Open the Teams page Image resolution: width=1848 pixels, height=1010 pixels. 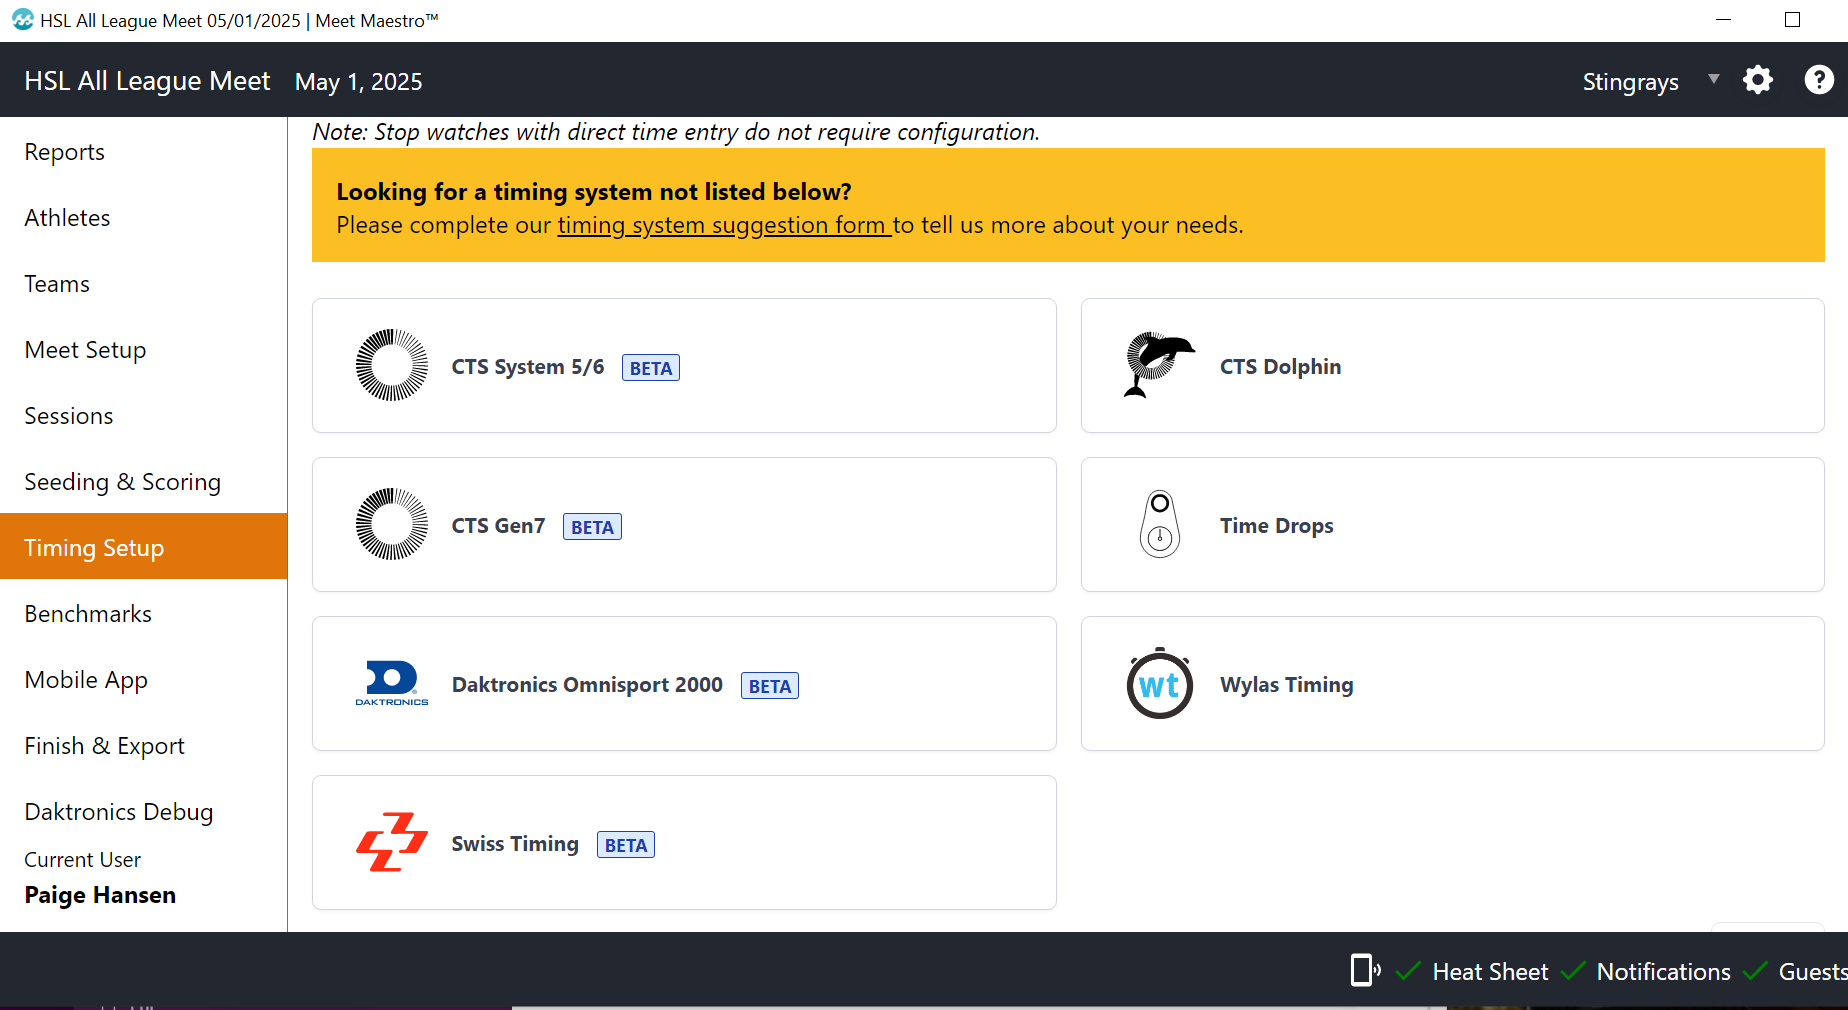pos(144,284)
